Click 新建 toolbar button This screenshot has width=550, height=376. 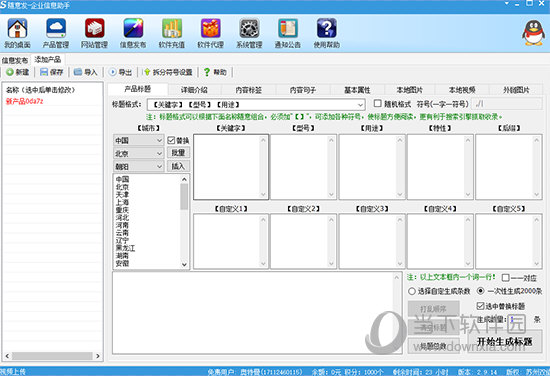(18, 72)
